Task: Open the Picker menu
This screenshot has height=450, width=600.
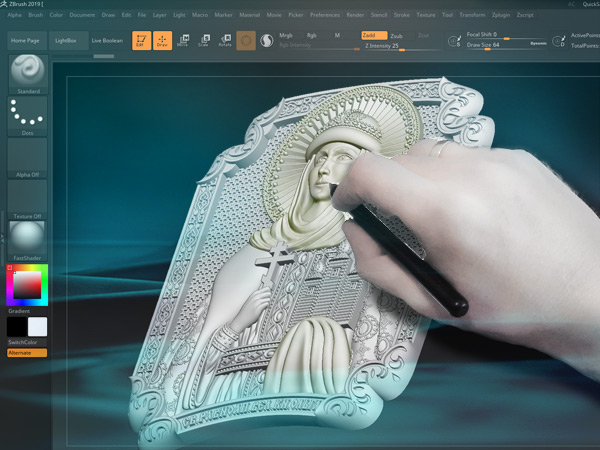Action: [296, 15]
